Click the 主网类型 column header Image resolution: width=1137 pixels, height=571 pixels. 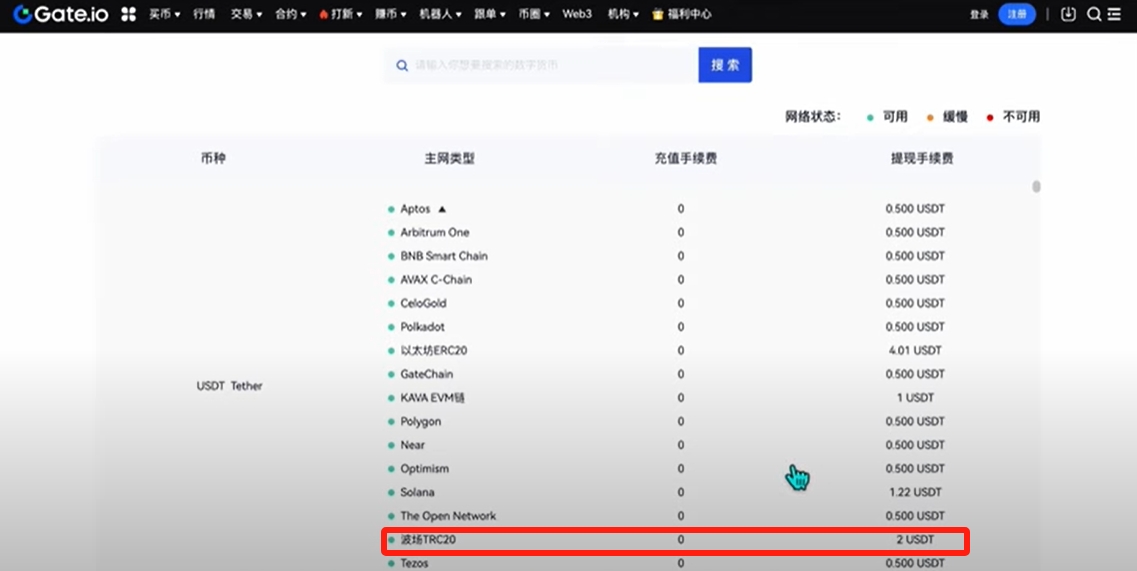[450, 158]
